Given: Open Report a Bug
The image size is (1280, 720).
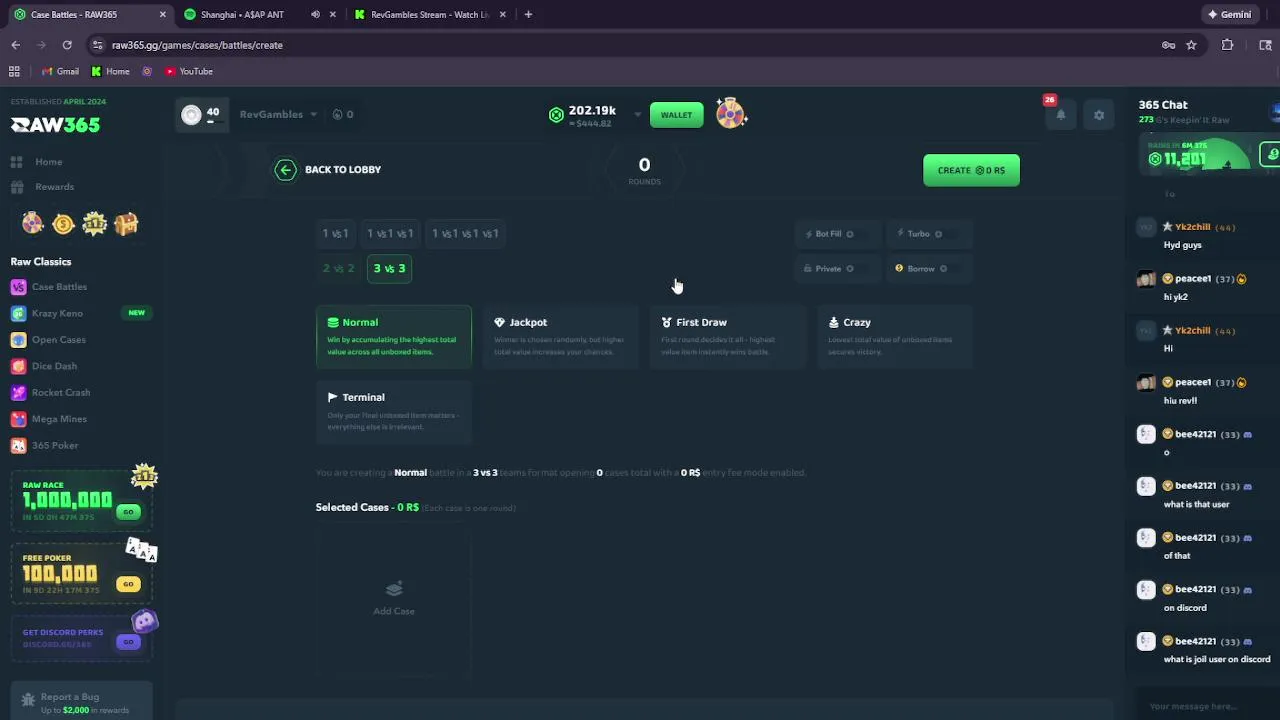Looking at the screenshot, I should [x=82, y=702].
